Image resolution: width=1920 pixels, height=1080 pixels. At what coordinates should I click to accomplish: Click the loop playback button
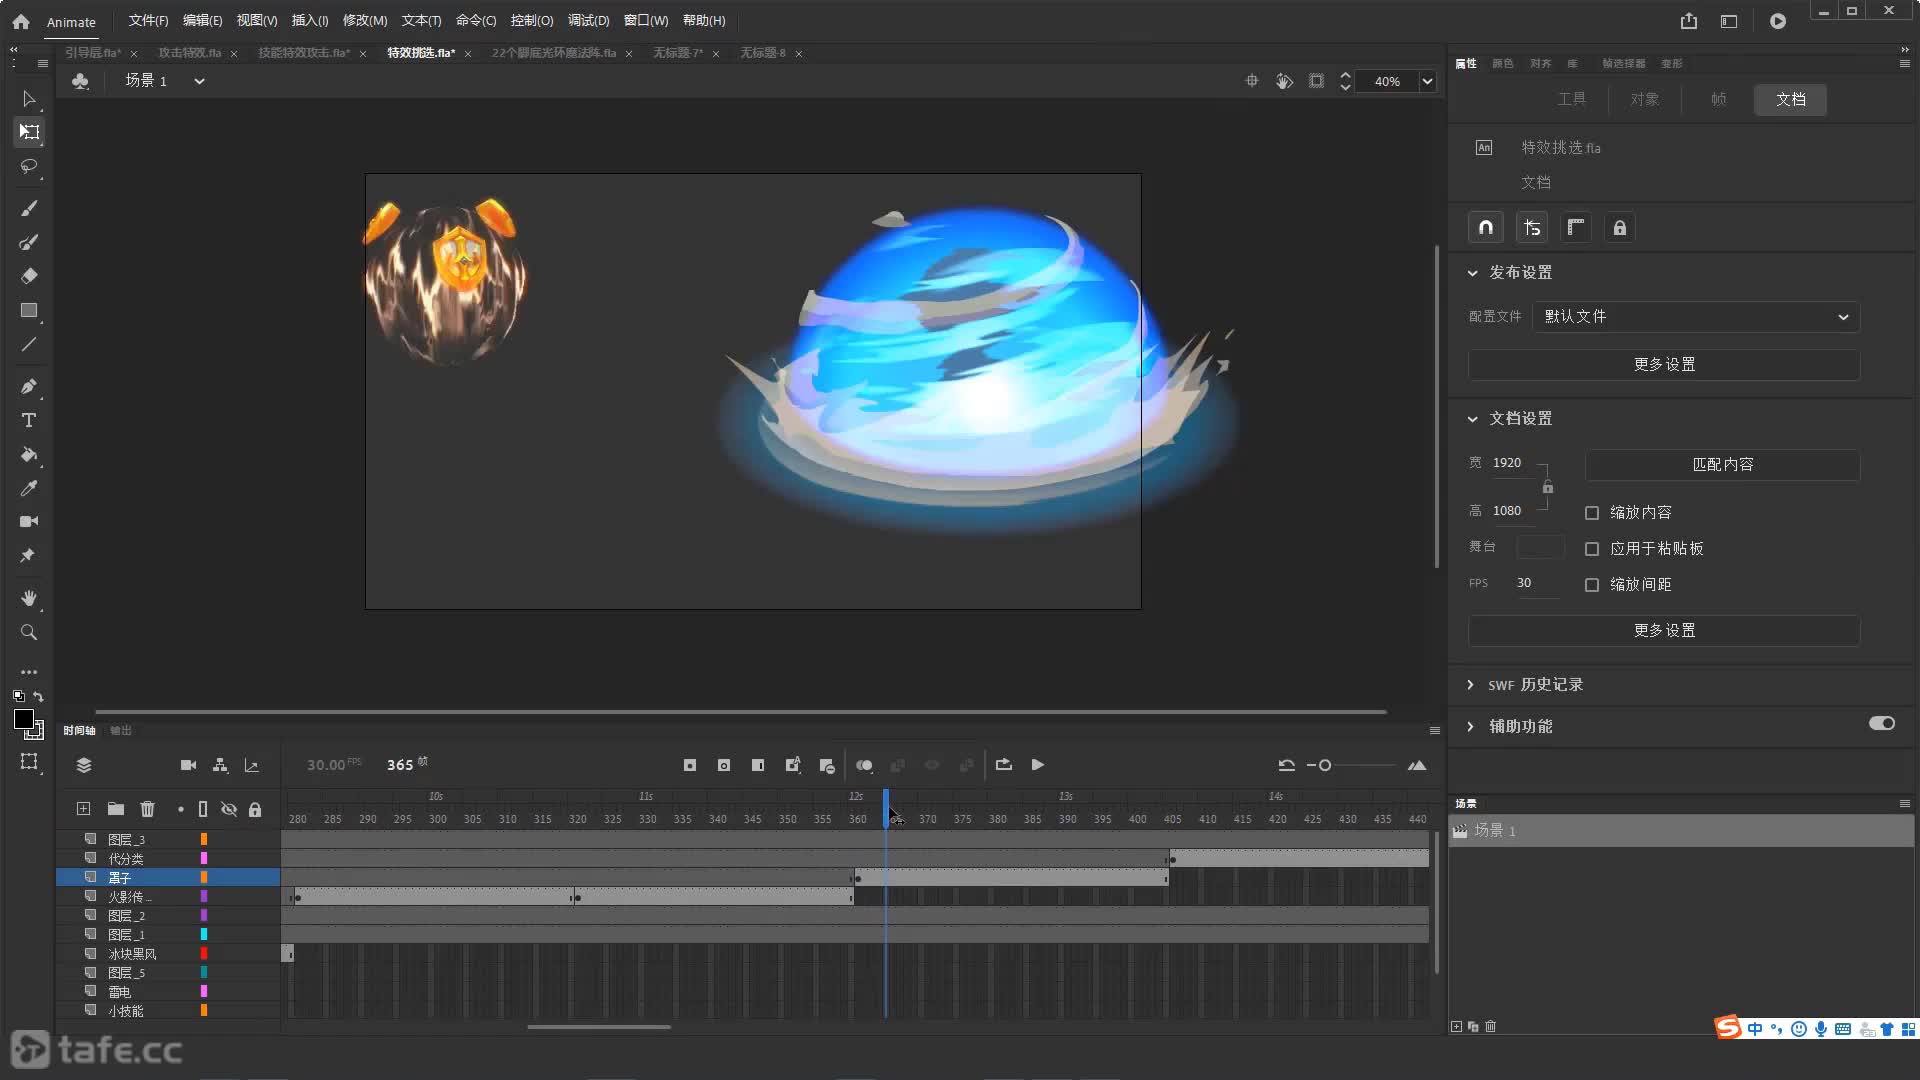1003,765
